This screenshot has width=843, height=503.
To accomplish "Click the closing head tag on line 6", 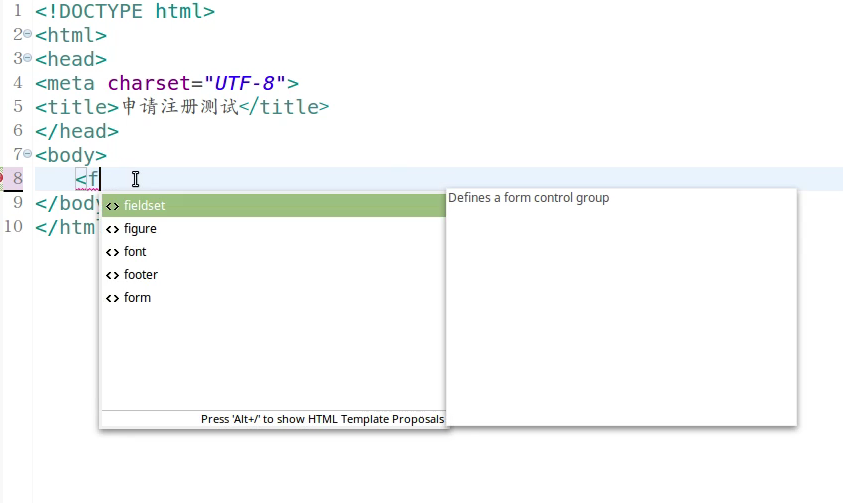I will click(x=76, y=131).
